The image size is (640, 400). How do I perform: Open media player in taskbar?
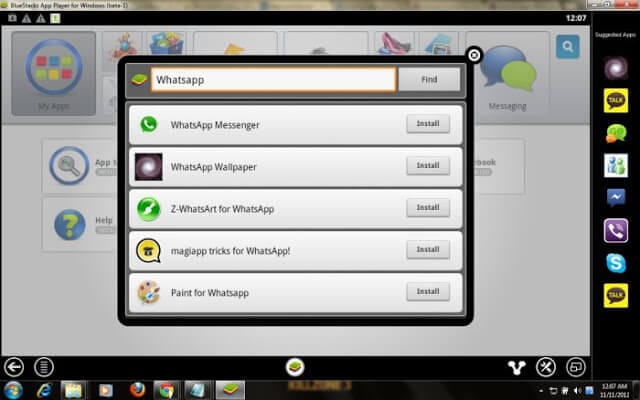click(x=106, y=391)
